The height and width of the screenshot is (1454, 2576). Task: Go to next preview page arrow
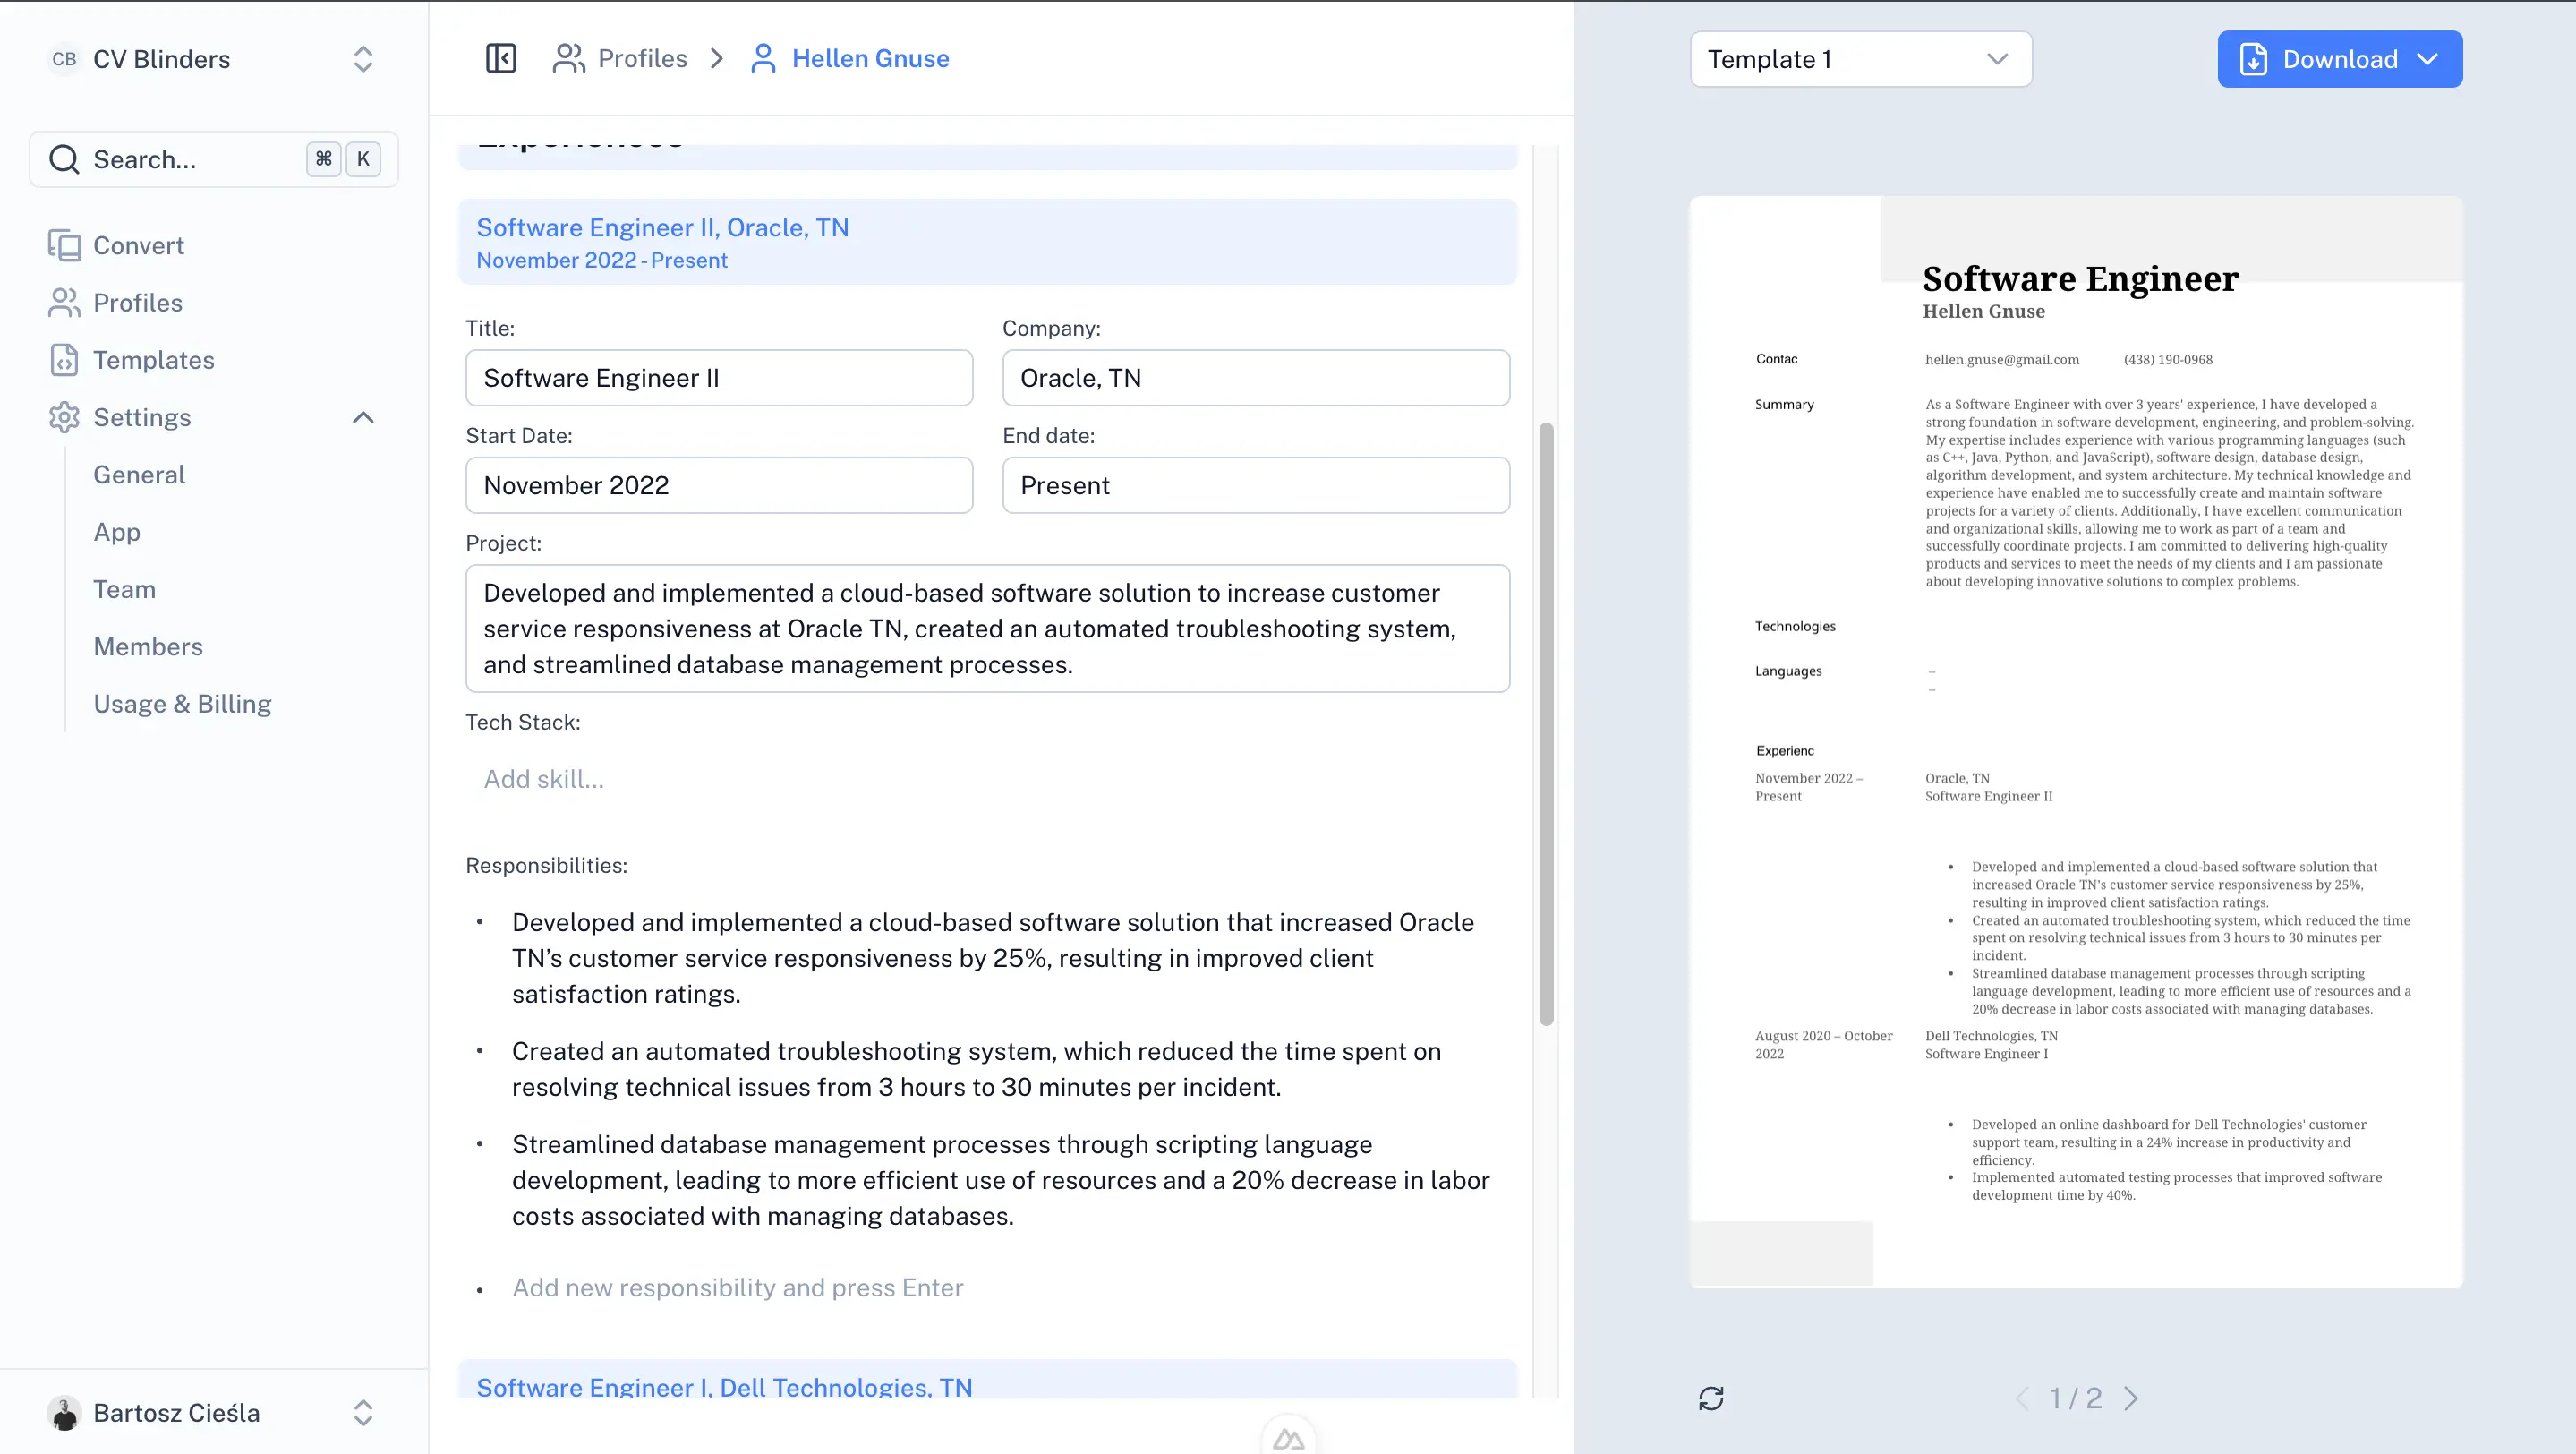pyautogui.click(x=2131, y=1398)
